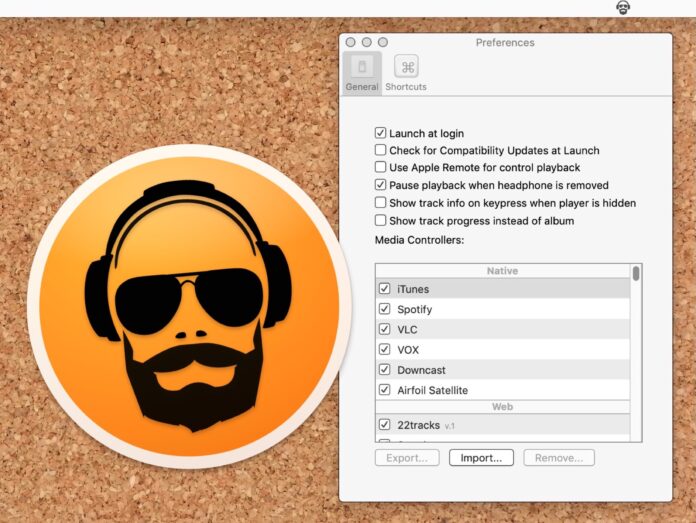Click the Import... button
The width and height of the screenshot is (696, 523).
pyautogui.click(x=481, y=458)
